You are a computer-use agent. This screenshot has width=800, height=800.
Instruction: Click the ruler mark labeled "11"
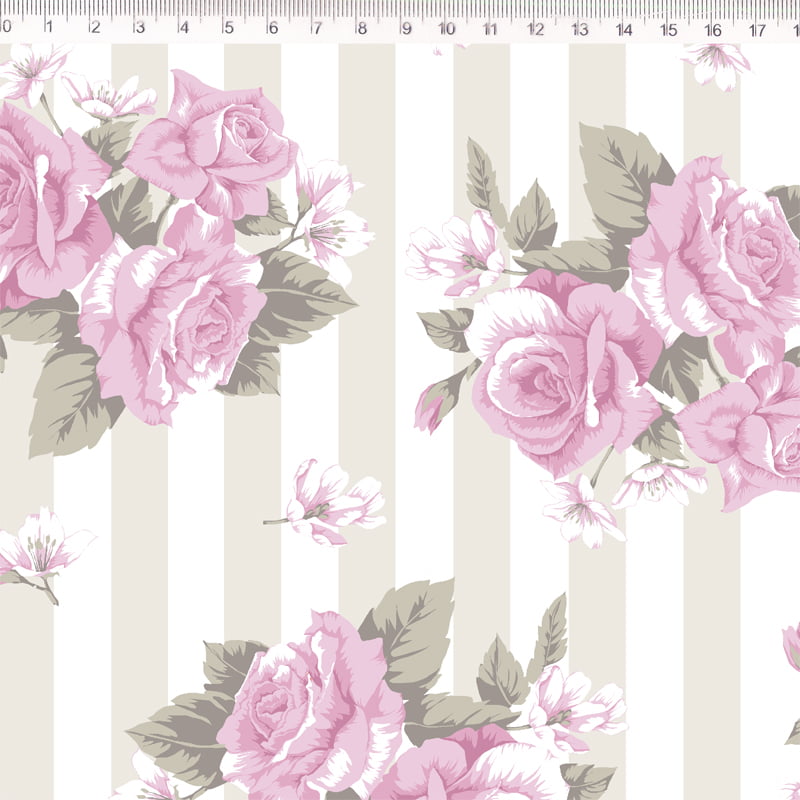pos(490,29)
